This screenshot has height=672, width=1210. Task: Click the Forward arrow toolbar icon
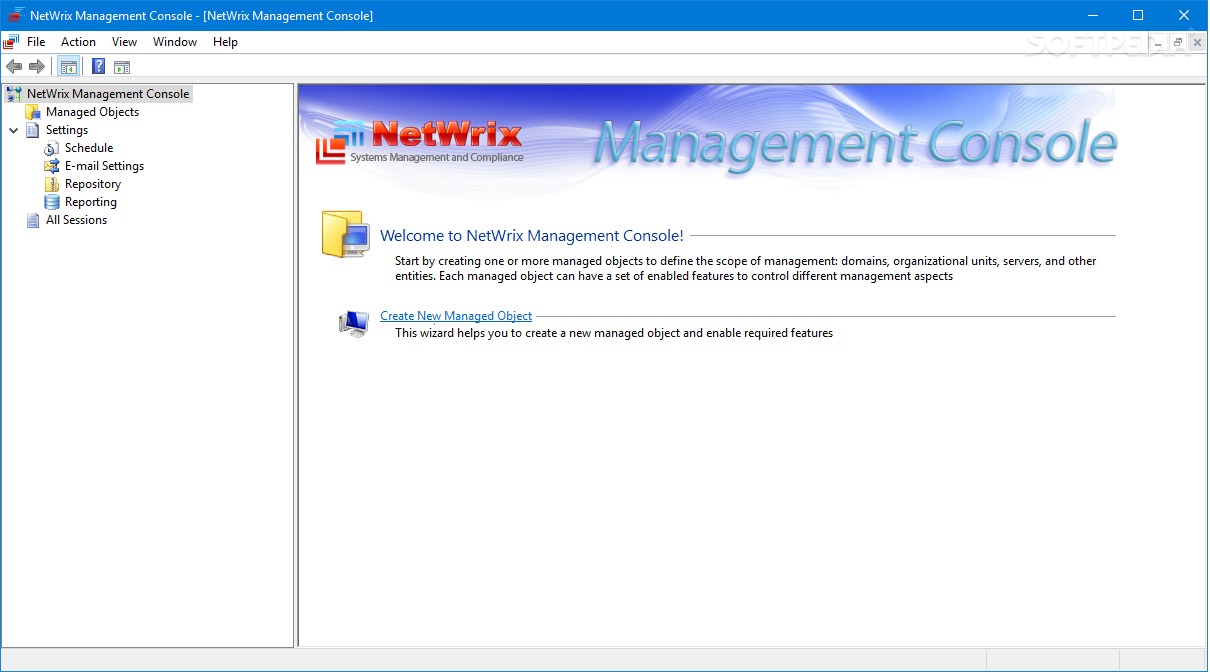37,67
